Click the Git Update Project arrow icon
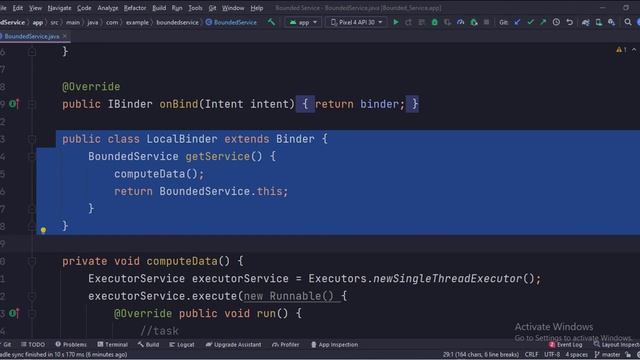 tap(517, 22)
